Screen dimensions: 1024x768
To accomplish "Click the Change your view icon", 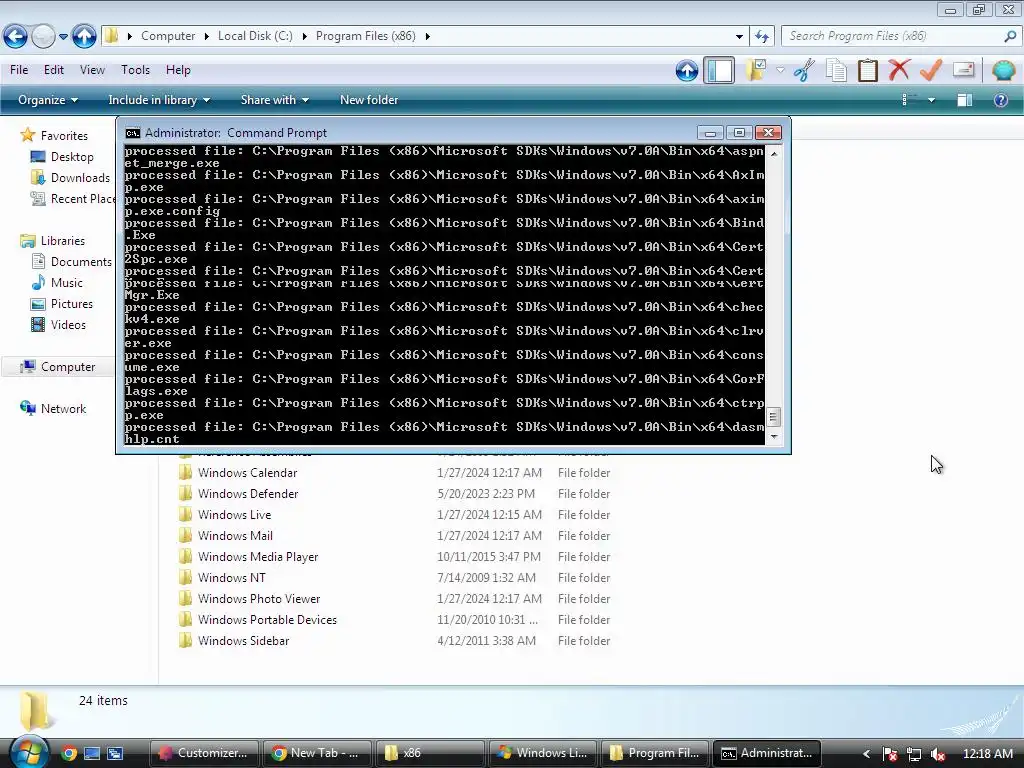I will click(910, 100).
